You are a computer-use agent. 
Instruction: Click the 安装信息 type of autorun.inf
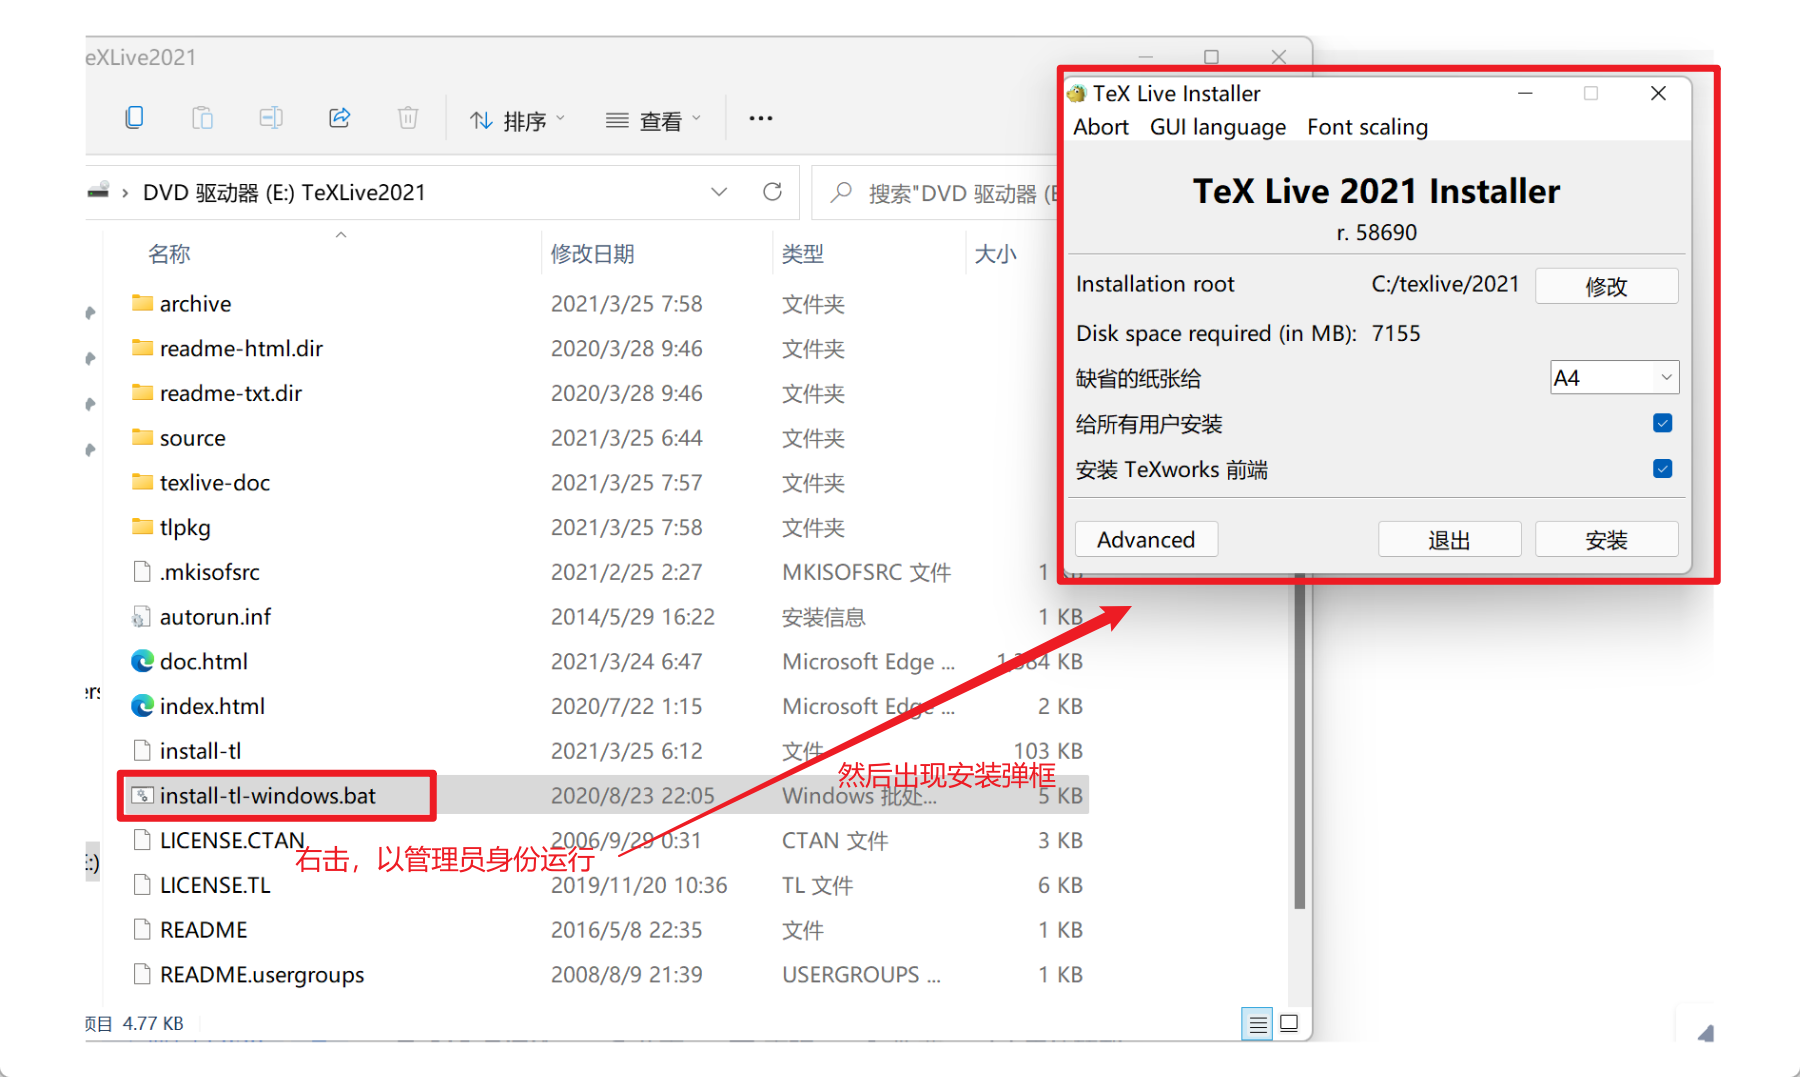tap(823, 617)
